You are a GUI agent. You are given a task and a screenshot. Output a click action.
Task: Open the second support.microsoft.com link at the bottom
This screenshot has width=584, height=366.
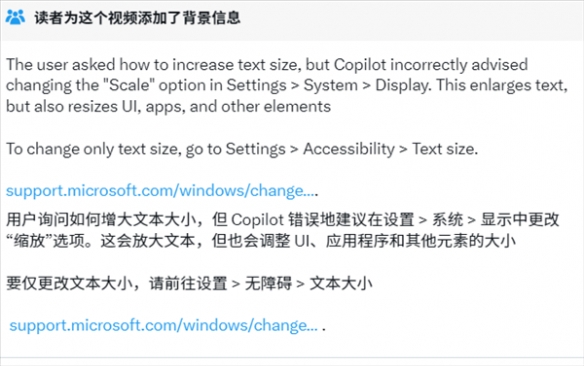pyautogui.click(x=164, y=325)
